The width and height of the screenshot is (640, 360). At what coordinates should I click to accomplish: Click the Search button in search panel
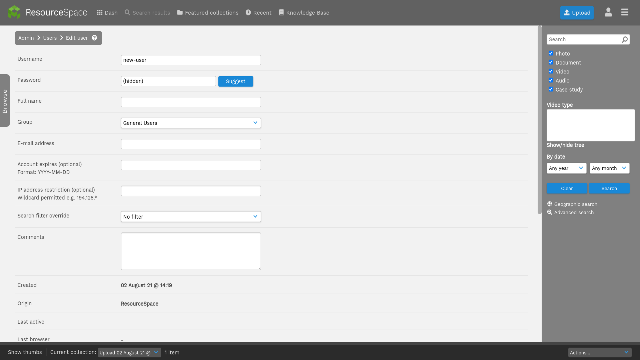click(609, 189)
